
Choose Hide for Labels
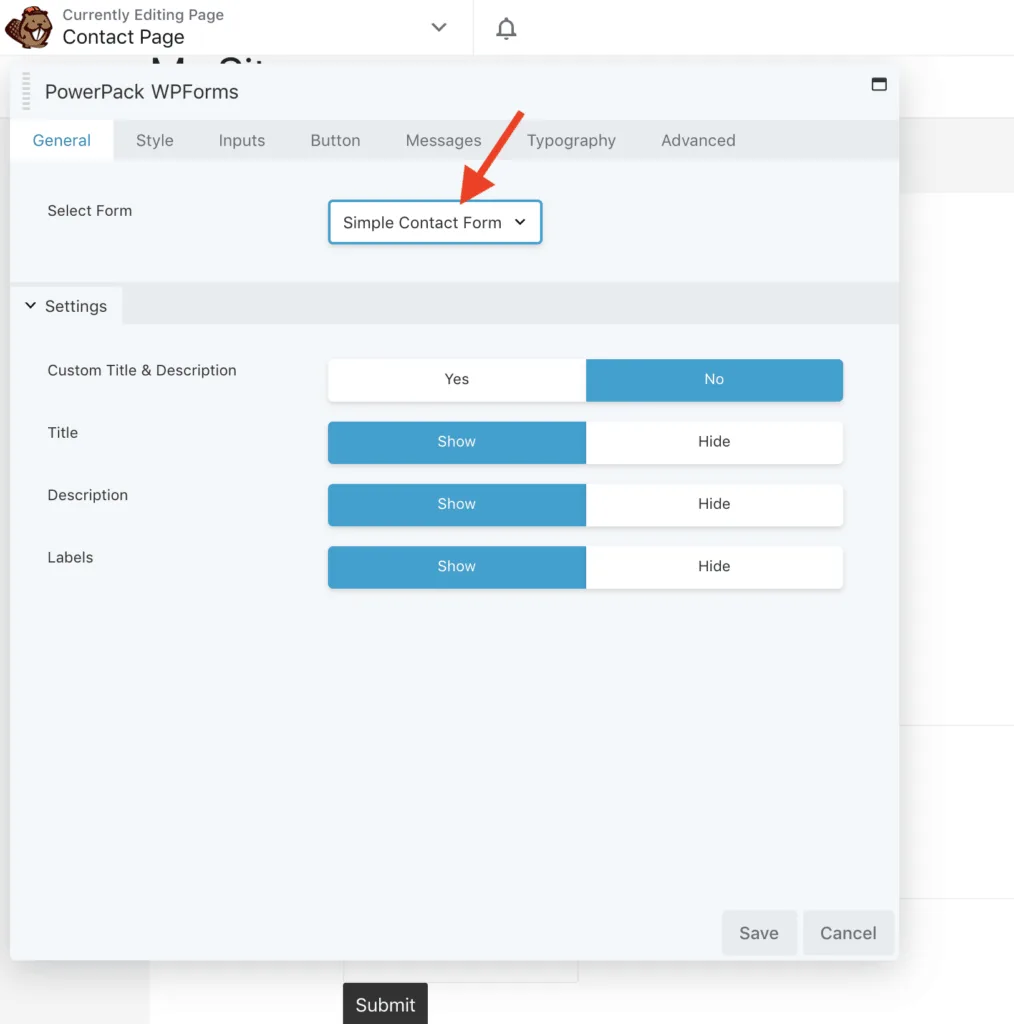714,567
